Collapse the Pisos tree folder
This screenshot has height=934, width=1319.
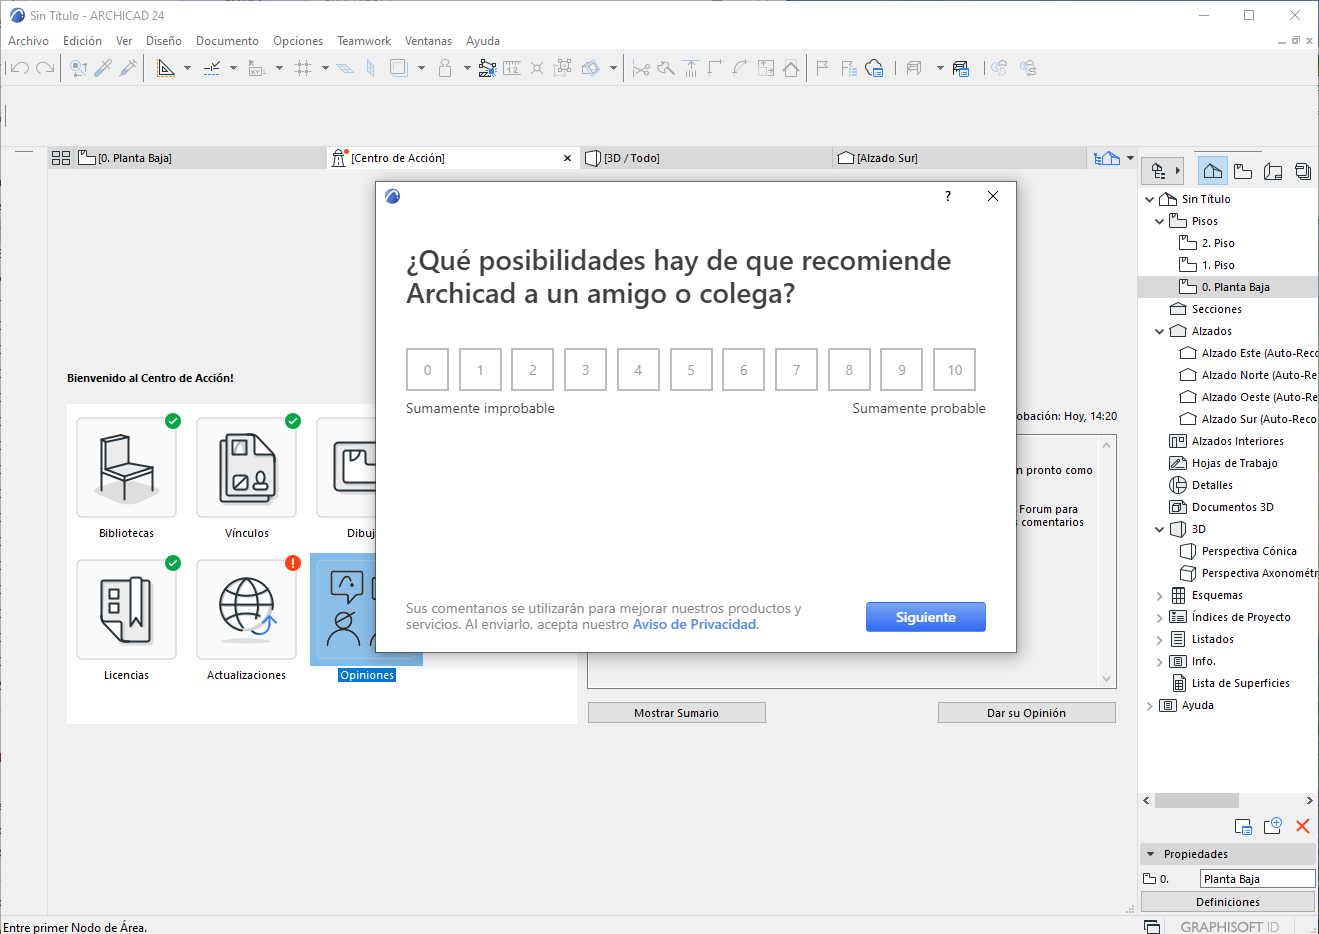pyautogui.click(x=1160, y=221)
